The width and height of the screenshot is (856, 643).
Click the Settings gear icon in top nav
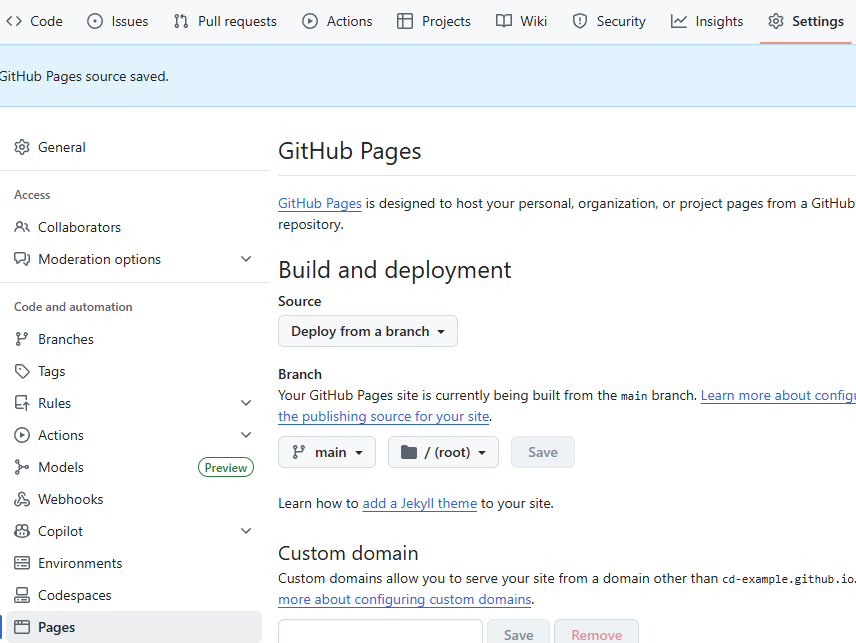pyautogui.click(x=776, y=21)
